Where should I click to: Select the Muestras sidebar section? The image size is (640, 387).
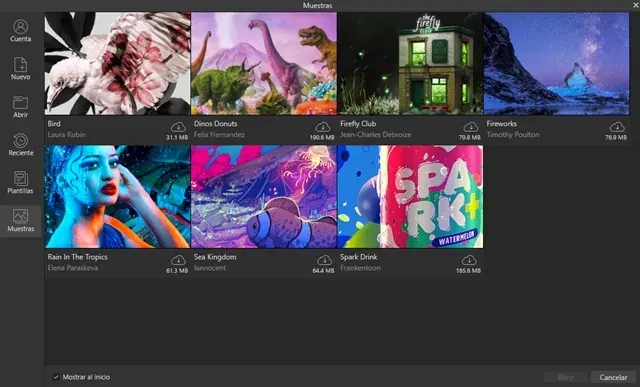click(20, 220)
